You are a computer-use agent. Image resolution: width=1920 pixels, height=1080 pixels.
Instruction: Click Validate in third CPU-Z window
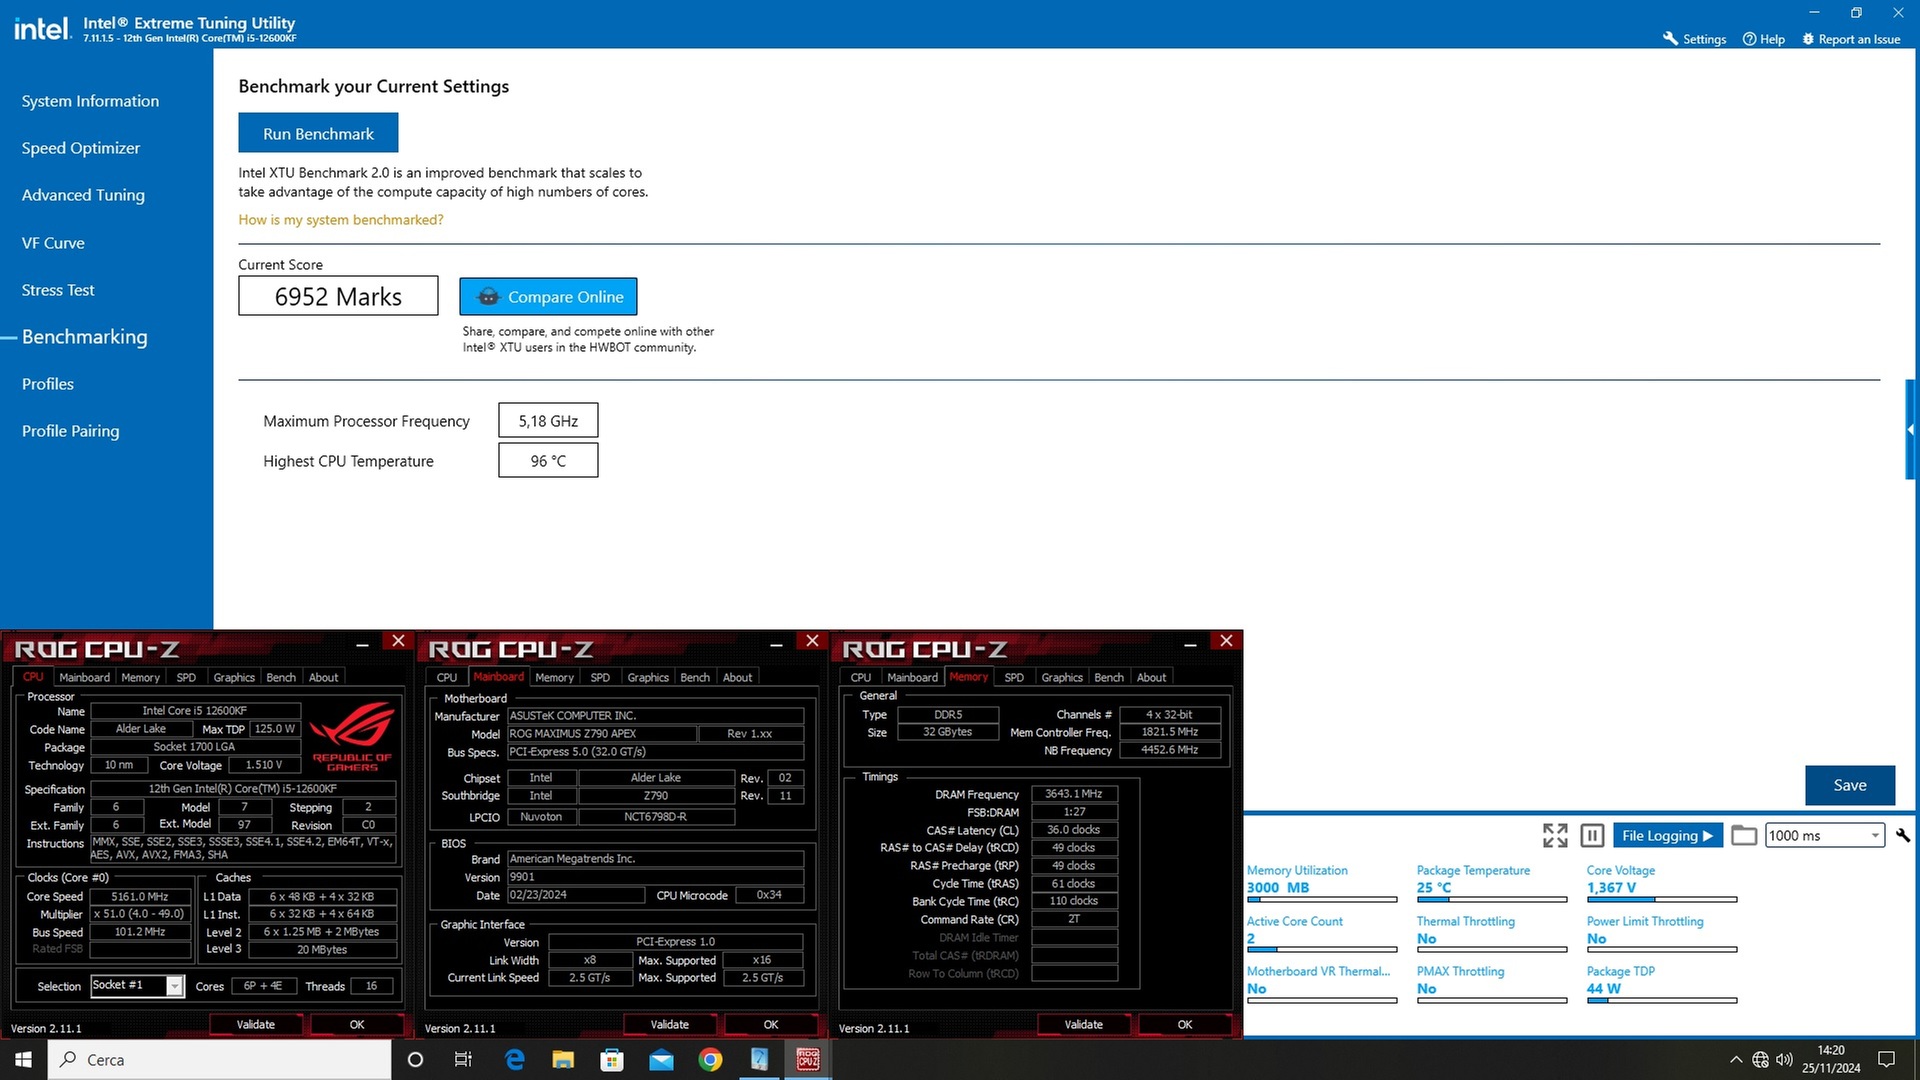(x=1083, y=1024)
